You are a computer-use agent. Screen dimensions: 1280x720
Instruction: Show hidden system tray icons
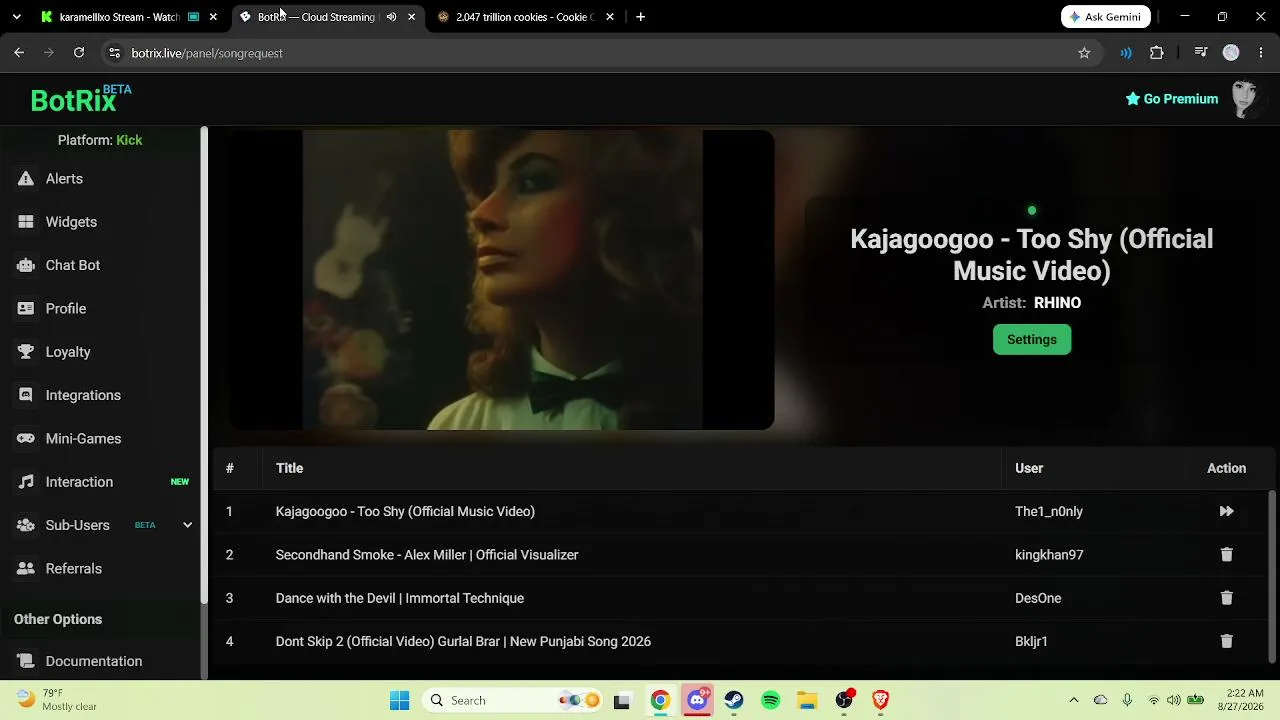[1074, 700]
